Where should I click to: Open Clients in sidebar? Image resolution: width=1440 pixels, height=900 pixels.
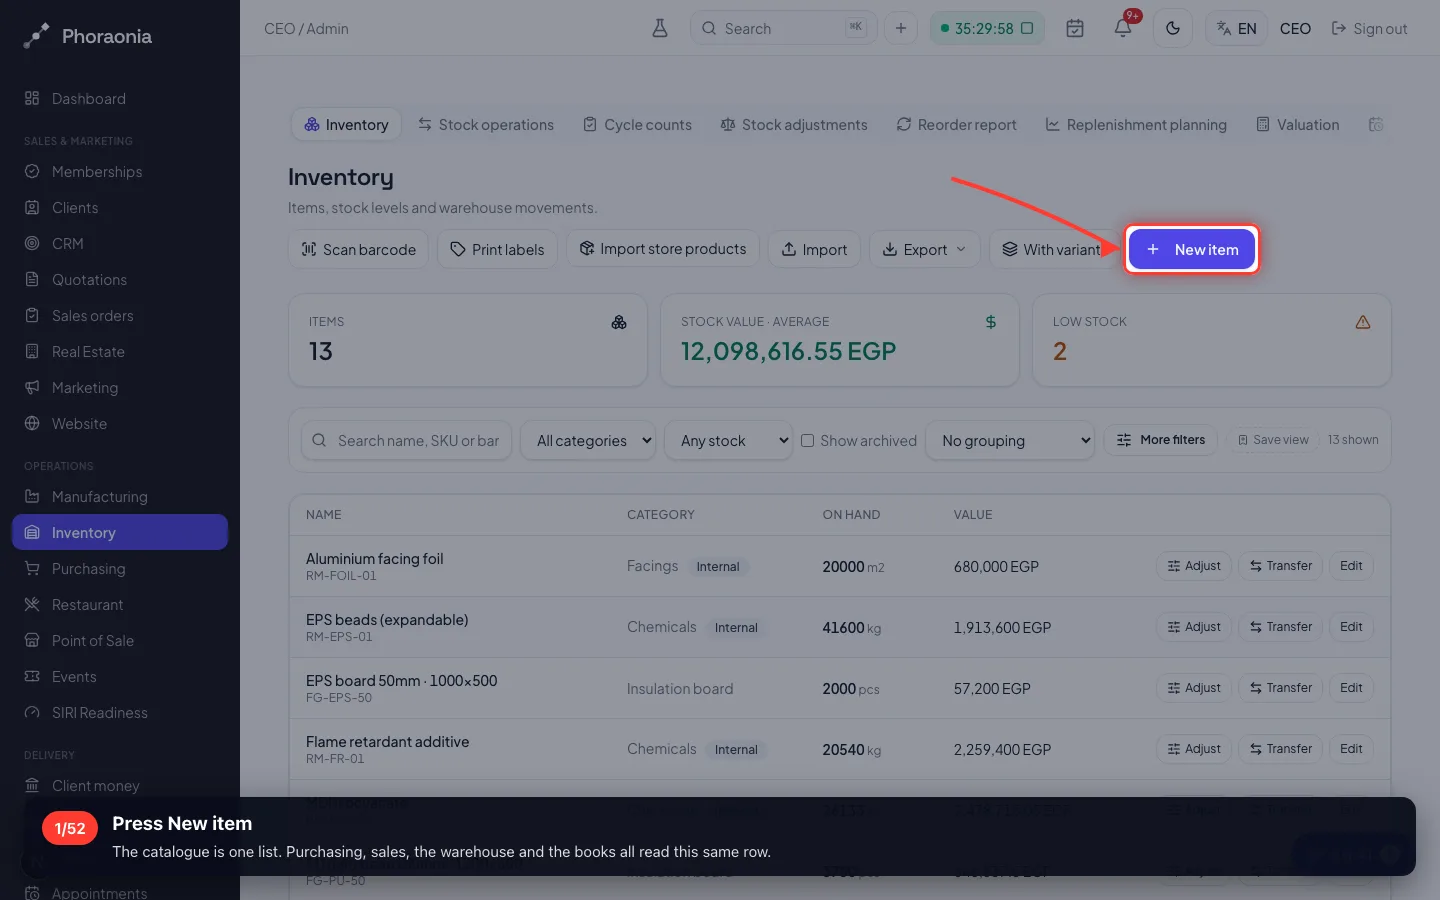(120, 207)
